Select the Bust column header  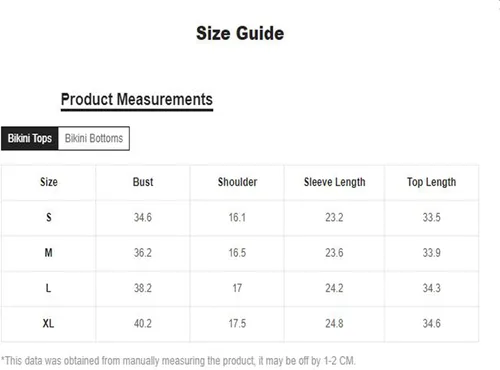tap(143, 182)
